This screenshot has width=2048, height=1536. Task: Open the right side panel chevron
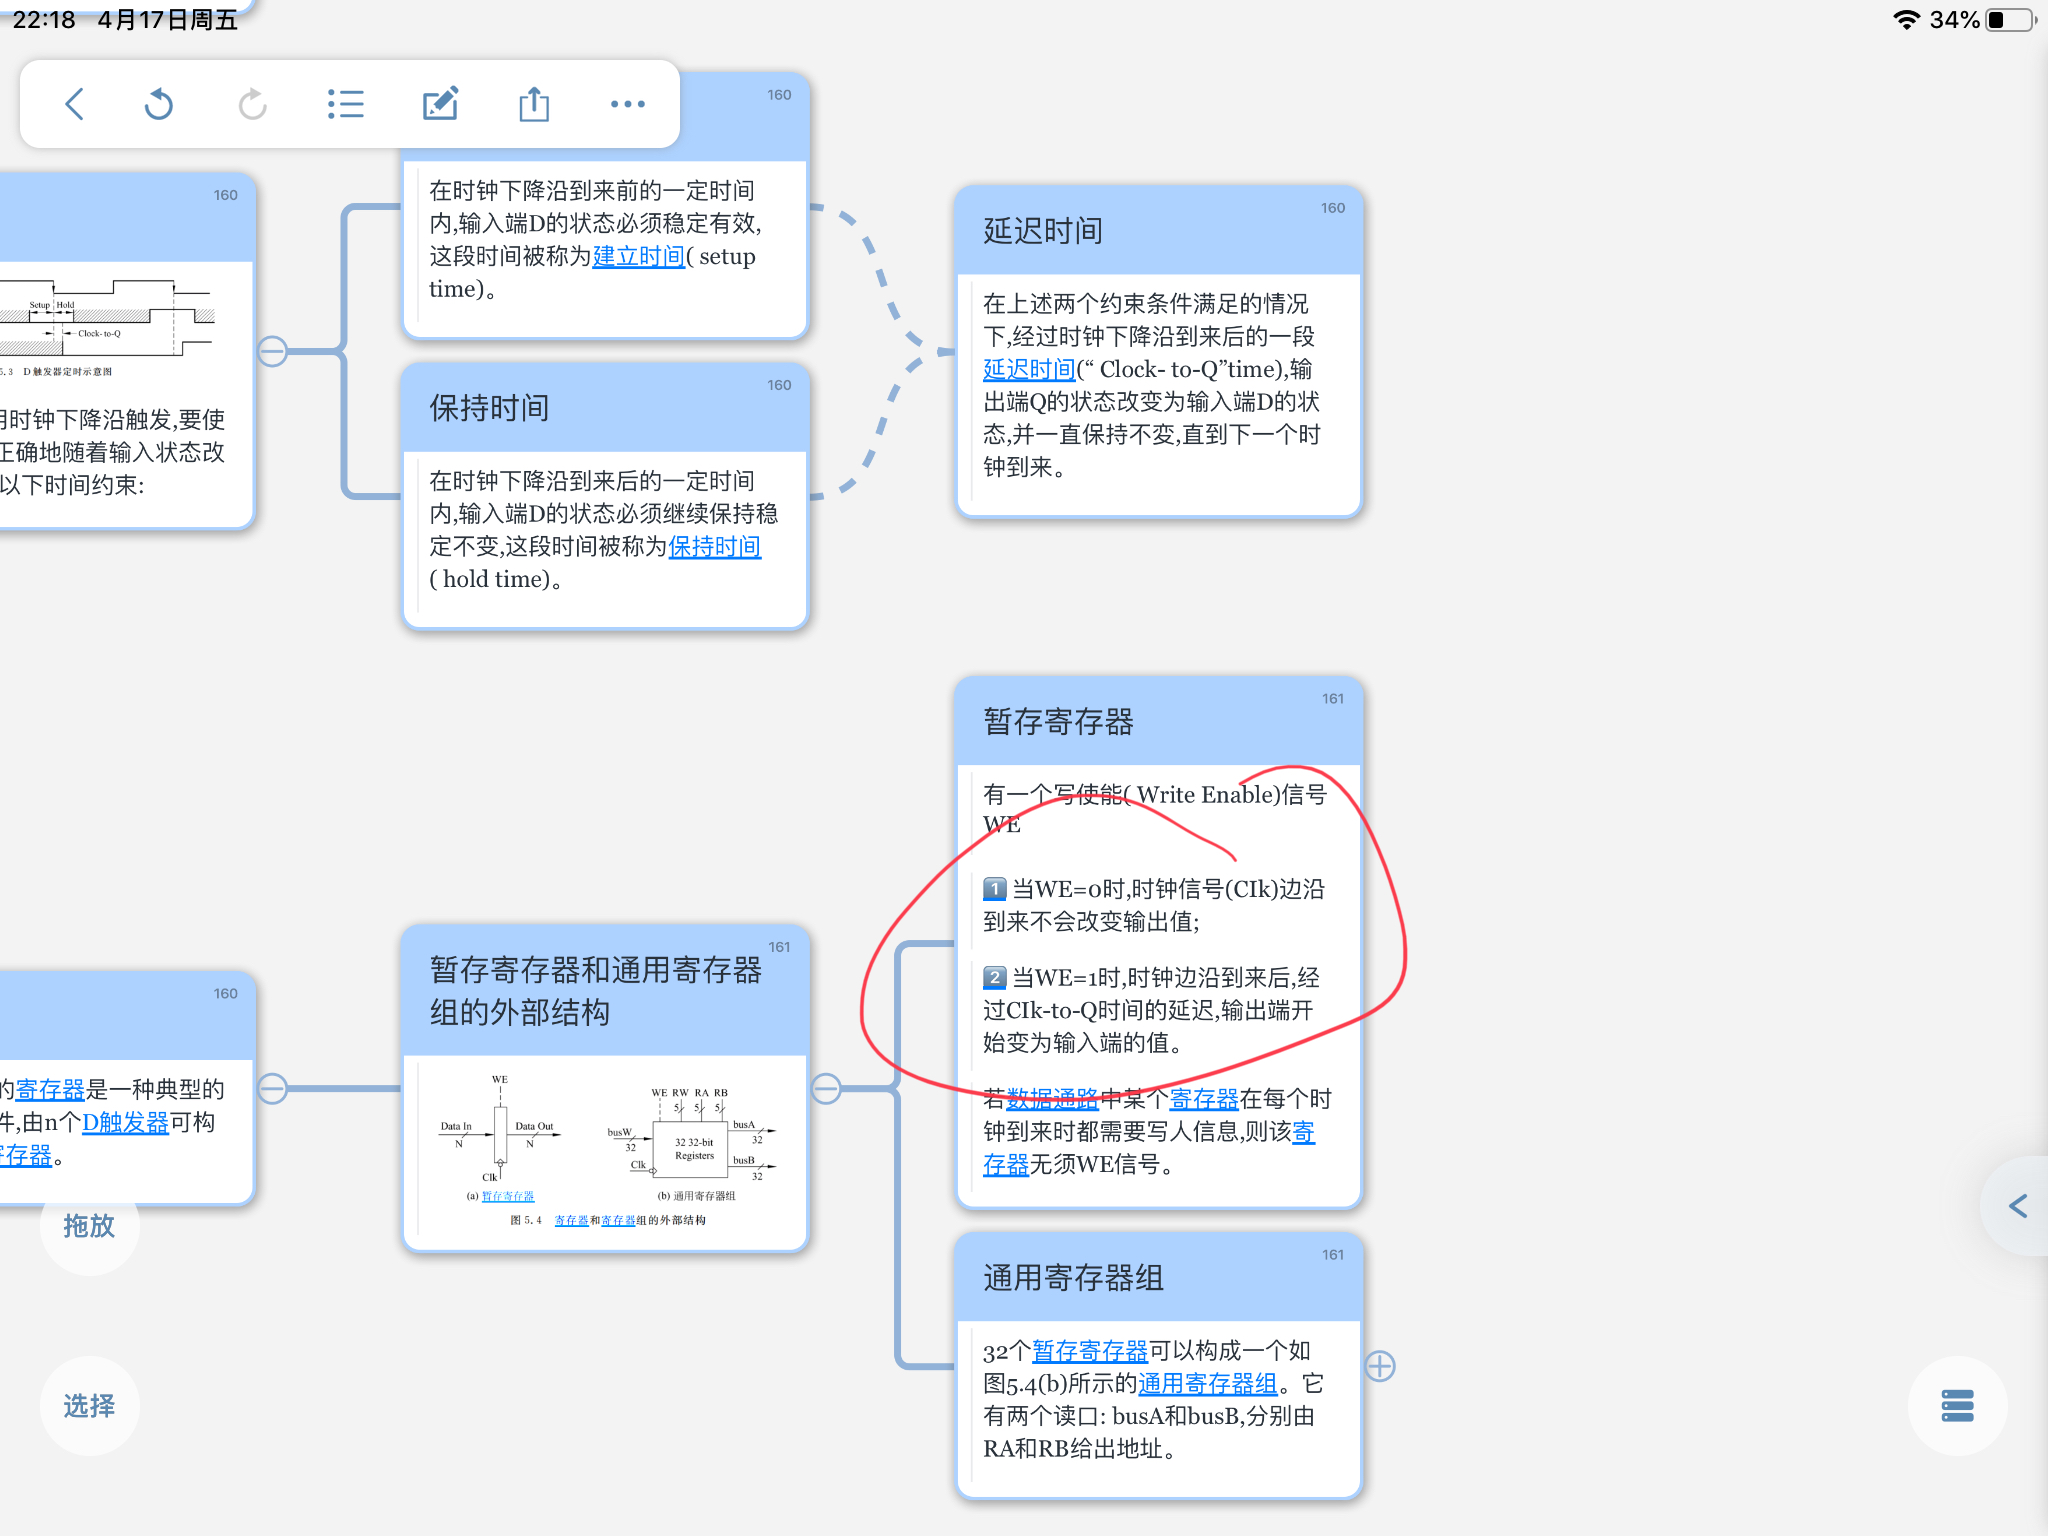2018,1206
